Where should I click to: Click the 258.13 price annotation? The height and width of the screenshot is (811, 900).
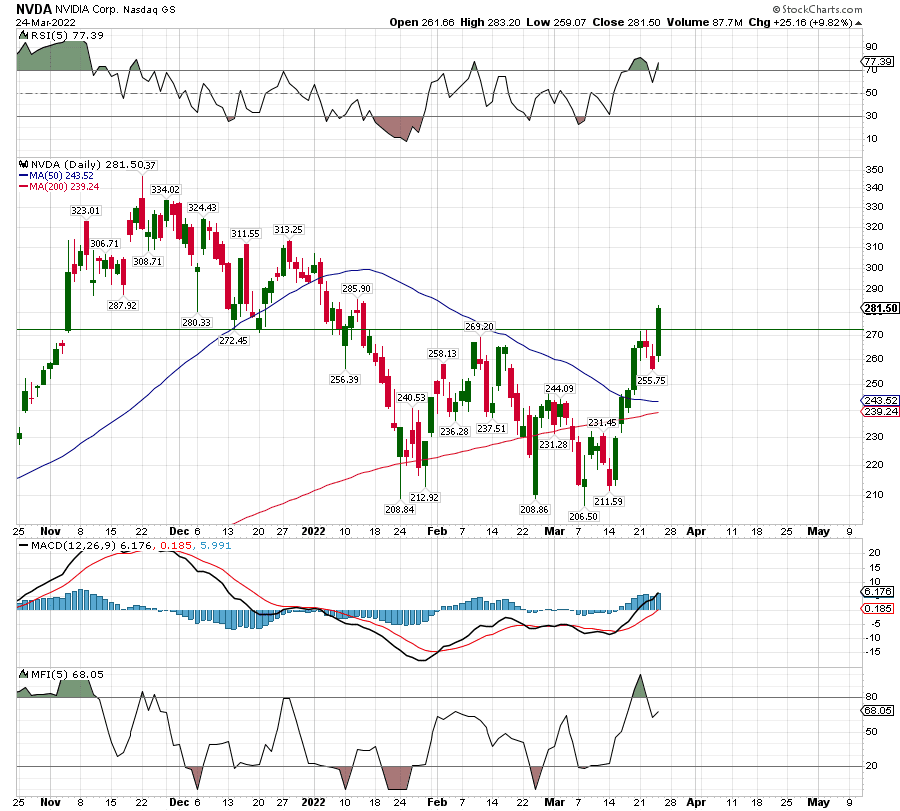click(x=443, y=354)
